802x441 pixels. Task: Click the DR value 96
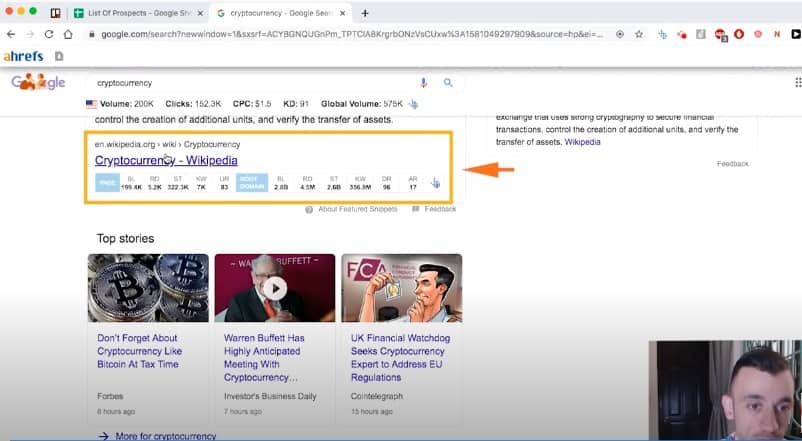click(386, 187)
